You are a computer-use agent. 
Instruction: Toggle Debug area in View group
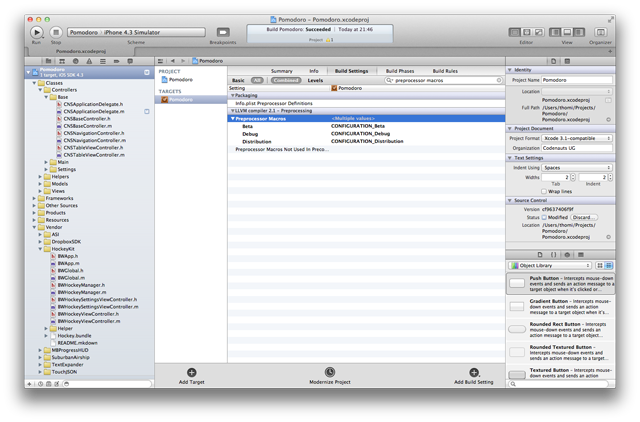tap(567, 32)
